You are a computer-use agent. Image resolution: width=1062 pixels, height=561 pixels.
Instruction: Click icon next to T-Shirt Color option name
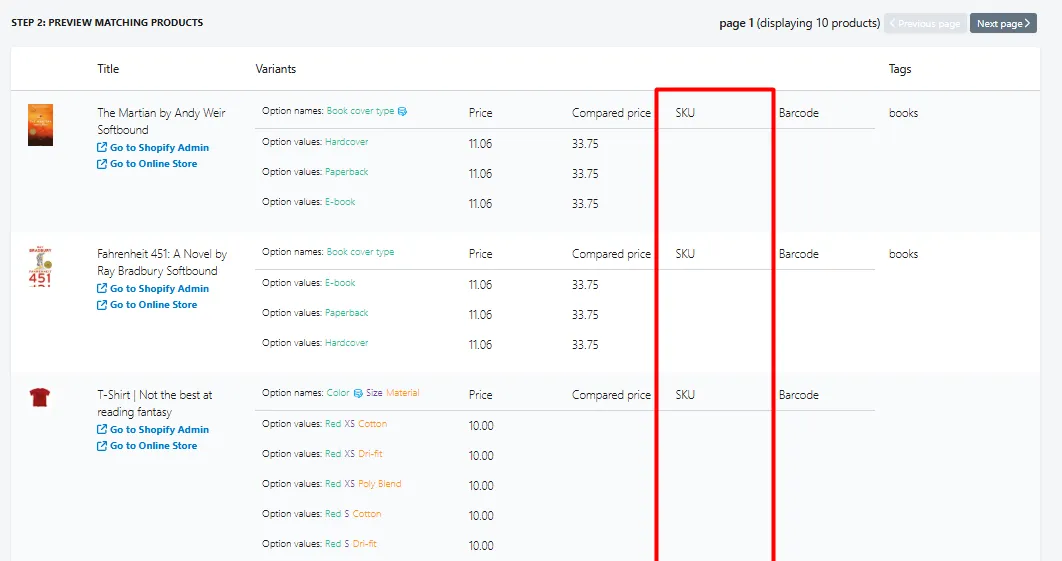click(x=358, y=393)
